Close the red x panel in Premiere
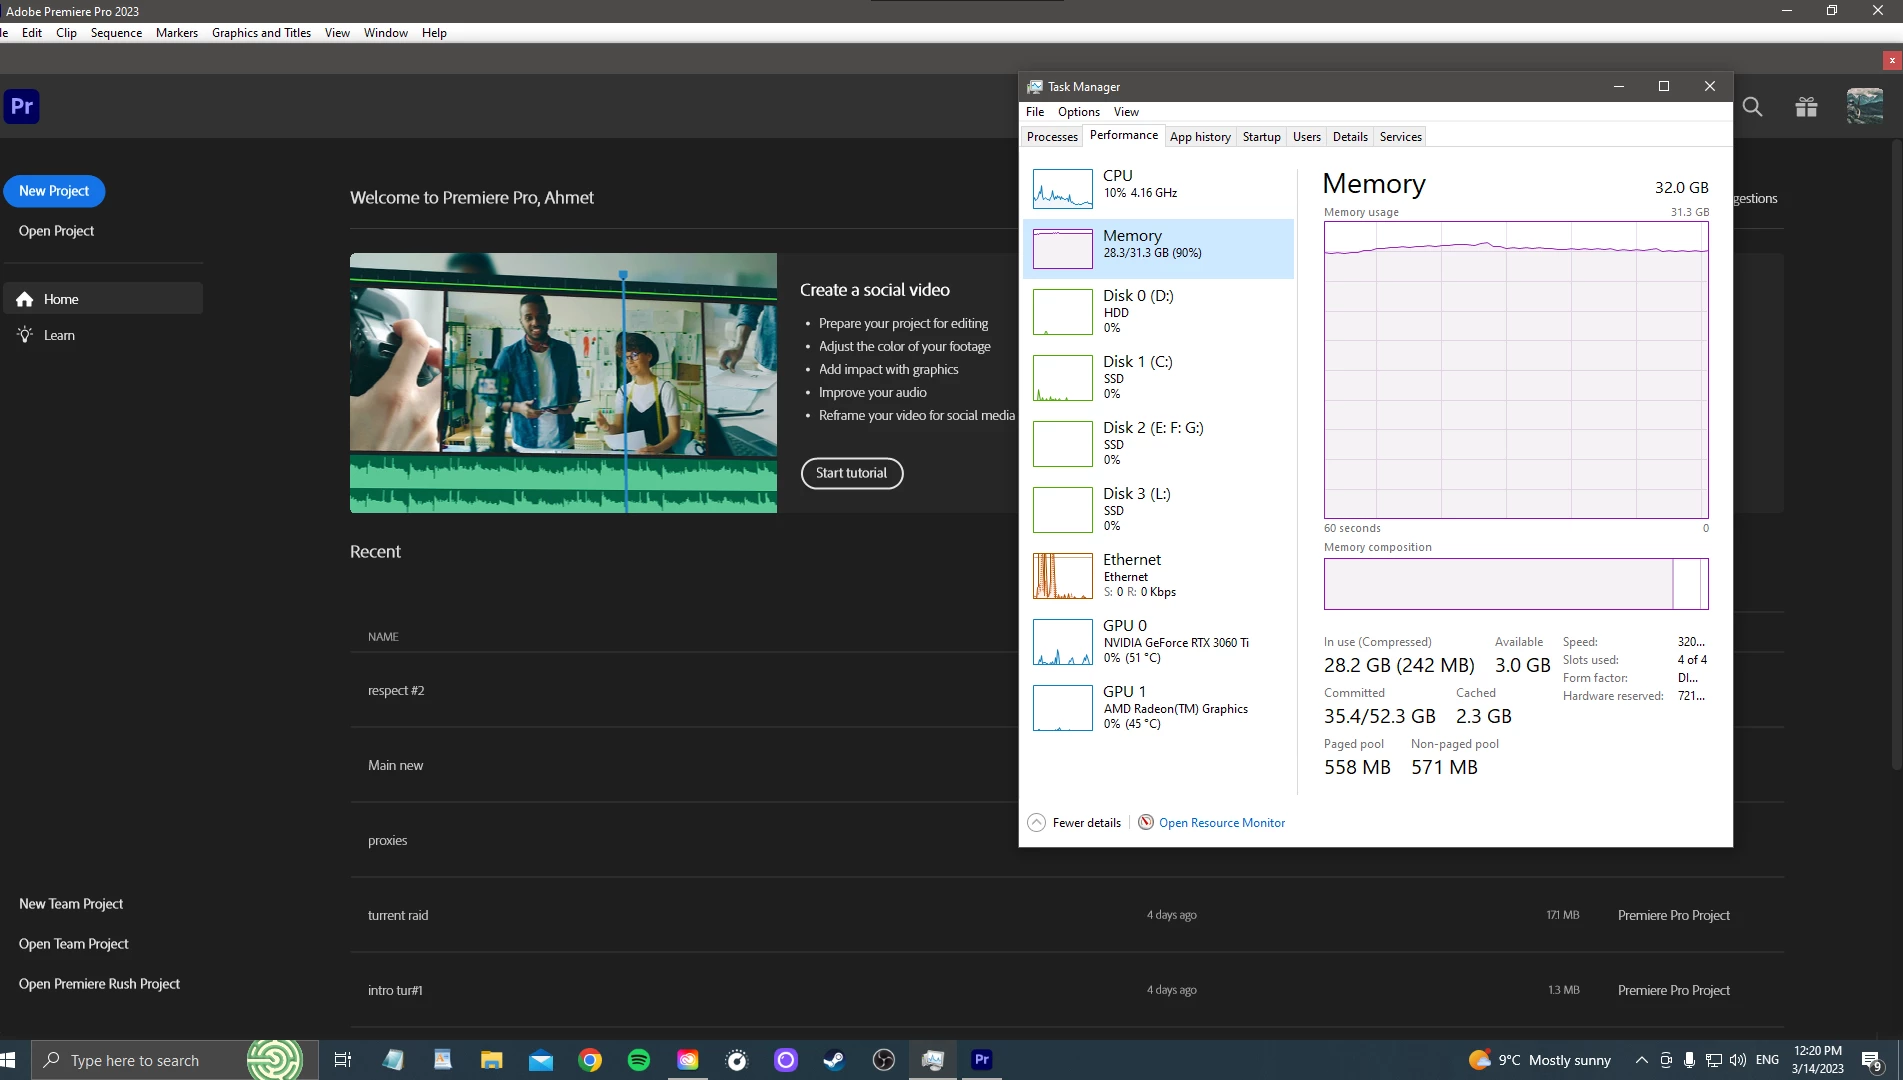This screenshot has height=1080, width=1903. pos(1892,60)
